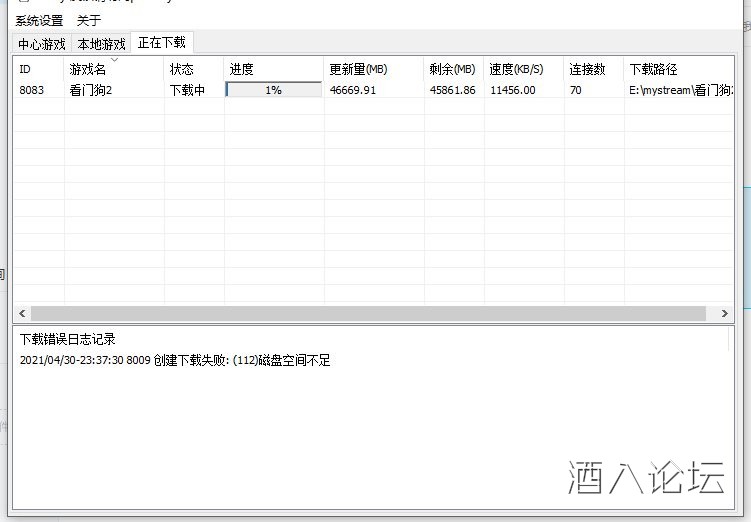Switch to the 本地游戏 tab
Image resolution: width=751 pixels, height=522 pixels.
point(101,44)
